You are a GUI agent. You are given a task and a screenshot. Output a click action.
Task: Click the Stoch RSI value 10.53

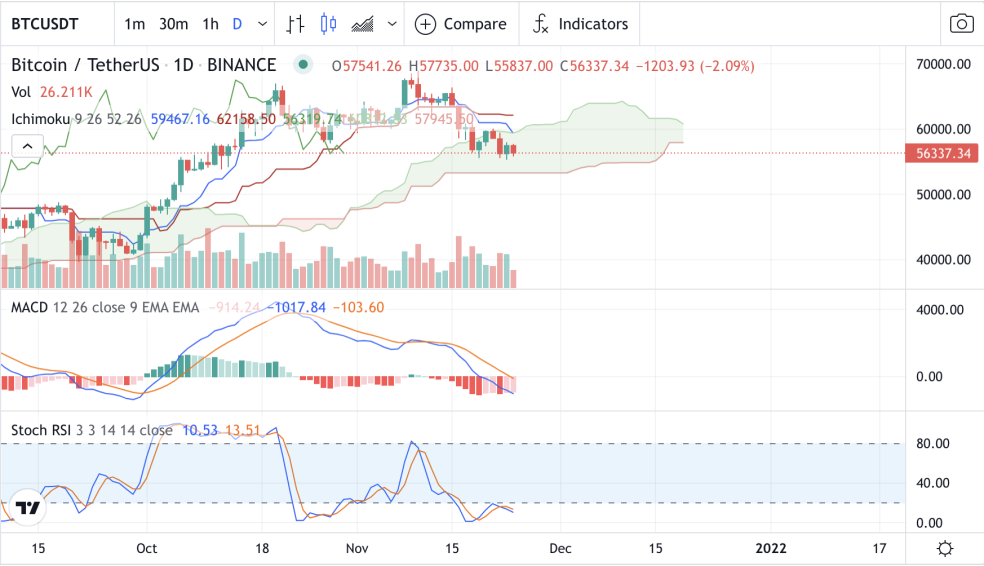pos(200,430)
